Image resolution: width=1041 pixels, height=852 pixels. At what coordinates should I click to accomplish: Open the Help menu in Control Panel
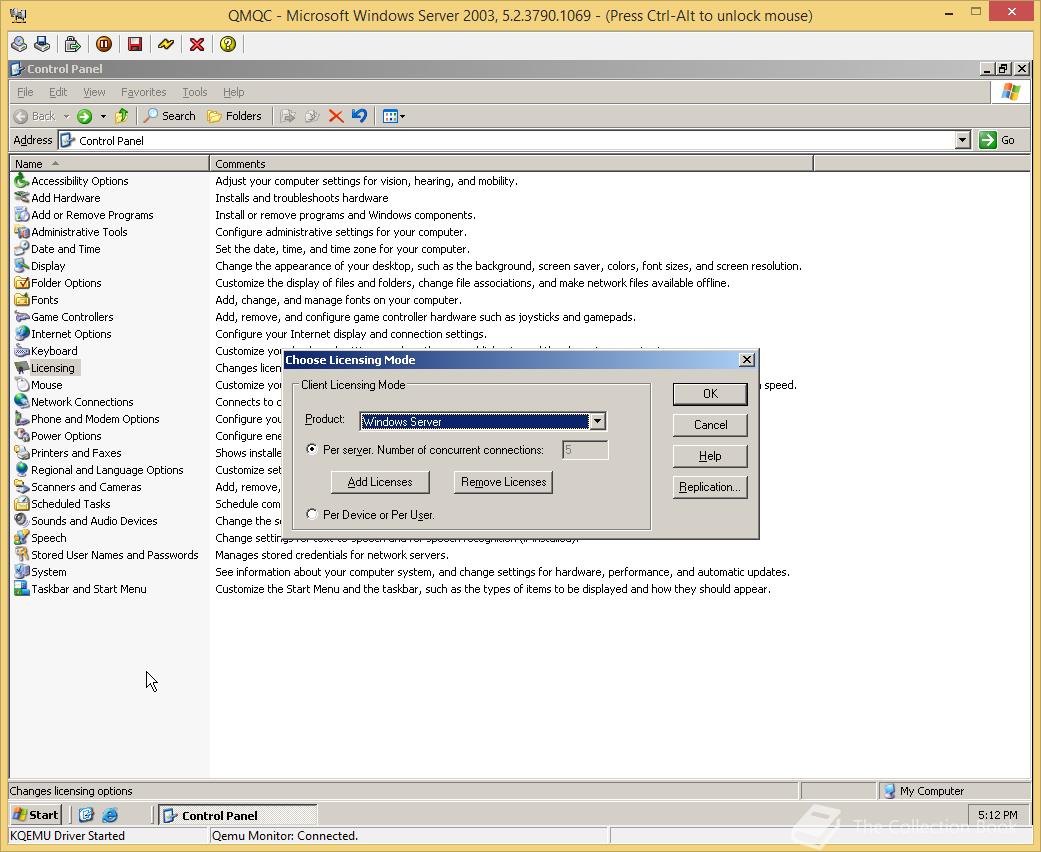pyautogui.click(x=233, y=92)
